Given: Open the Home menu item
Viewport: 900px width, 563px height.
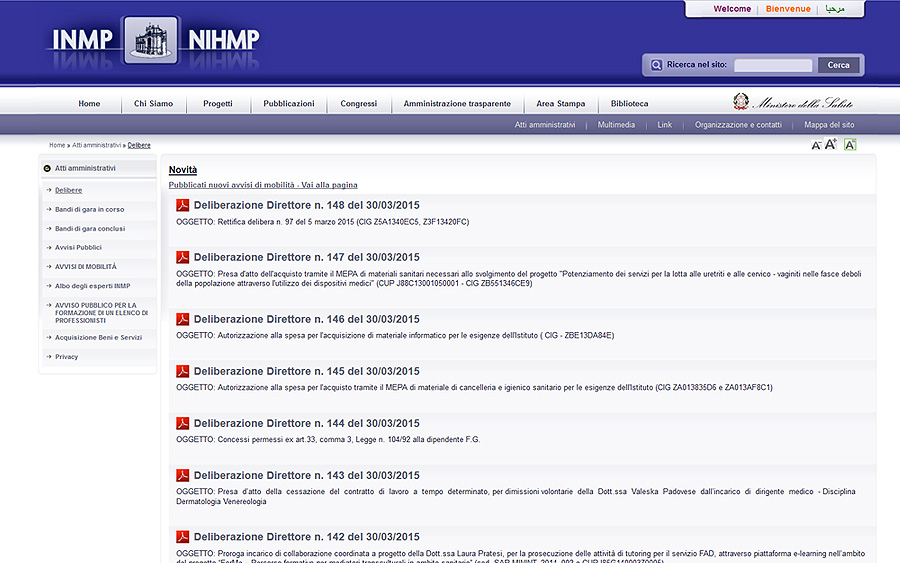Looking at the screenshot, I should (89, 103).
